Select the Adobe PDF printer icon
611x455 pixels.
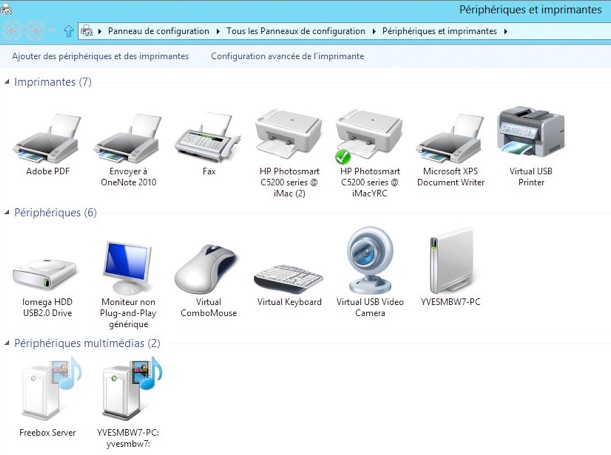(x=47, y=138)
